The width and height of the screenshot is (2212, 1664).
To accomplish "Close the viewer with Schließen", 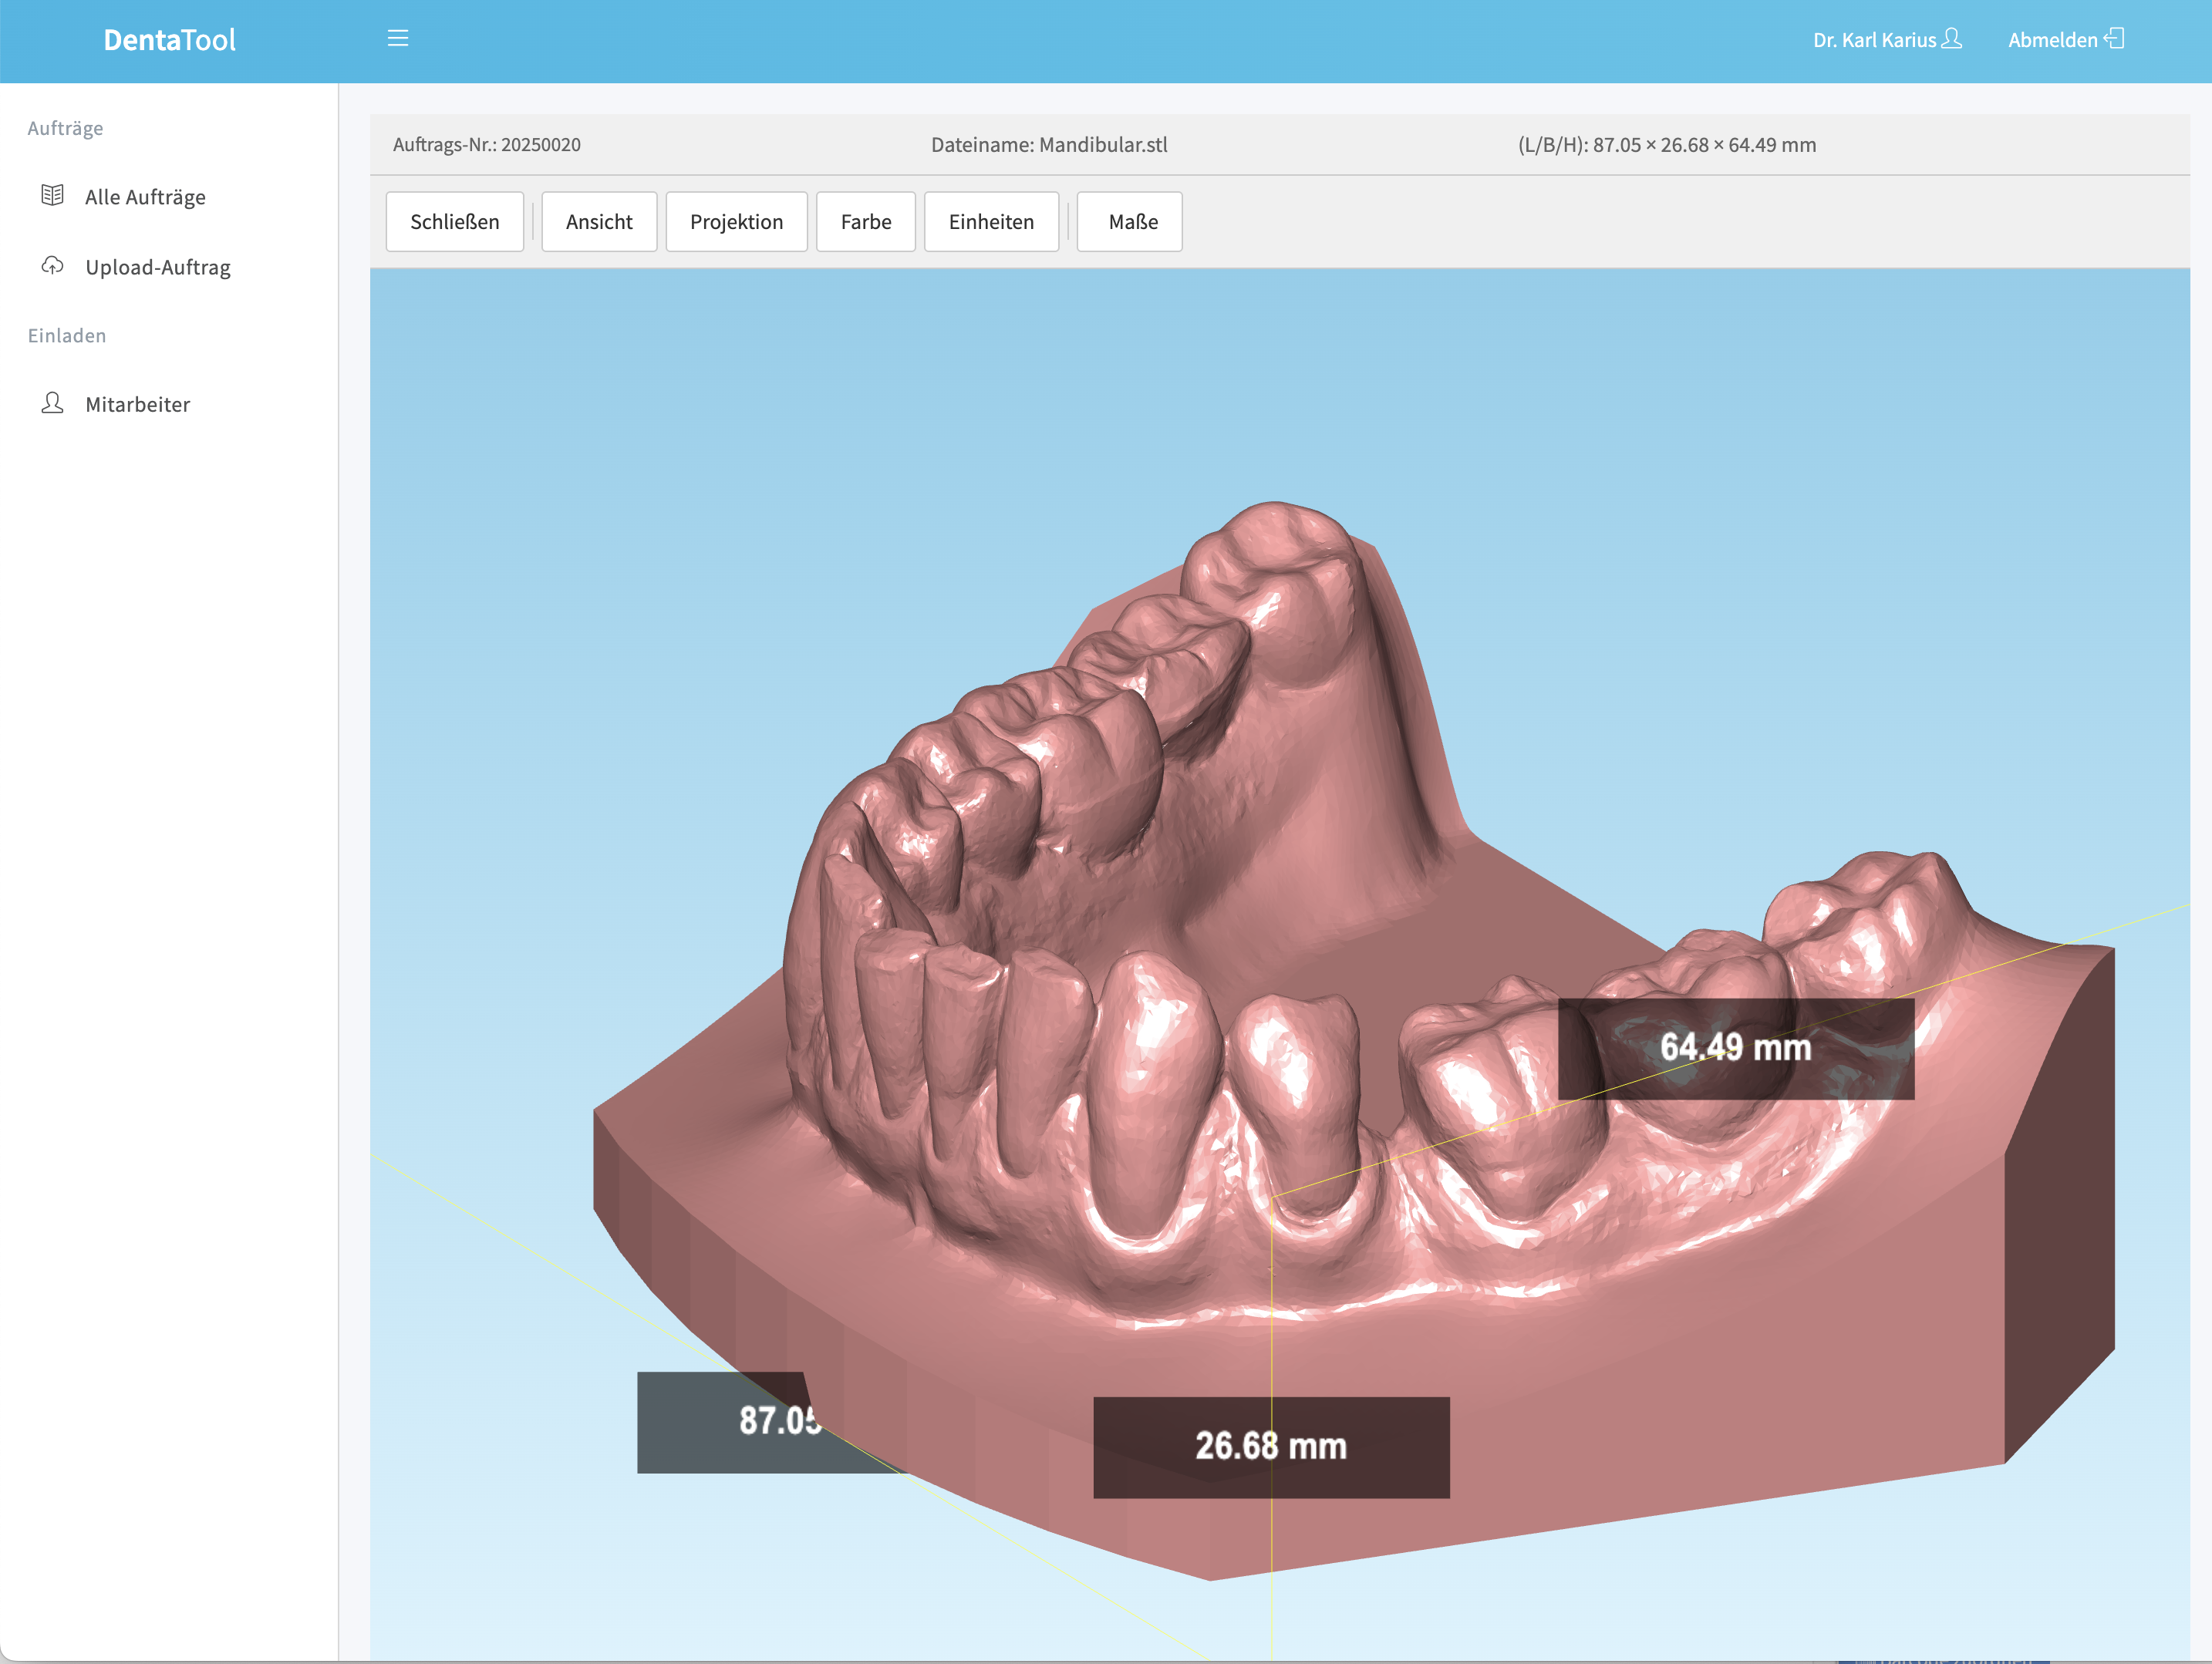I will (455, 221).
